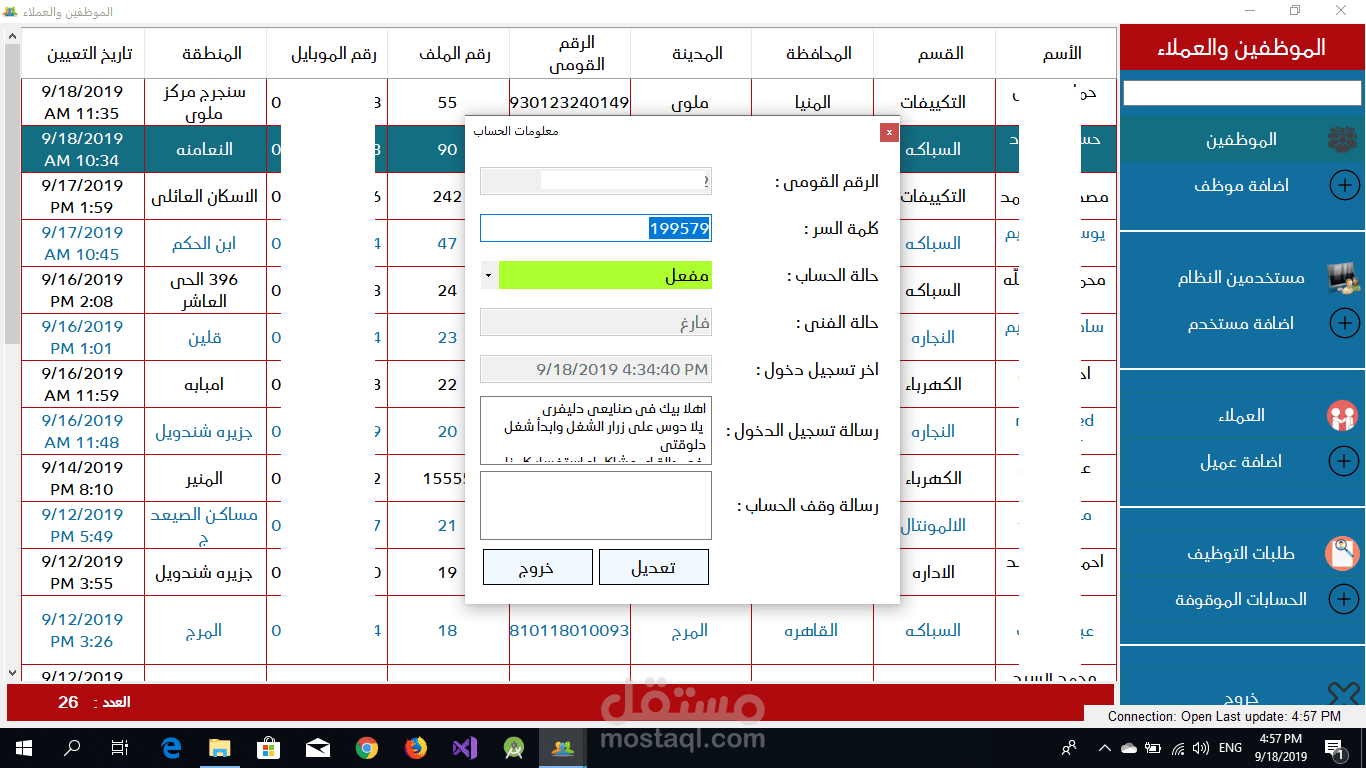Image resolution: width=1366 pixels, height=768 pixels.
Task: Click the Connection: Open status text
Action: 1159,716
